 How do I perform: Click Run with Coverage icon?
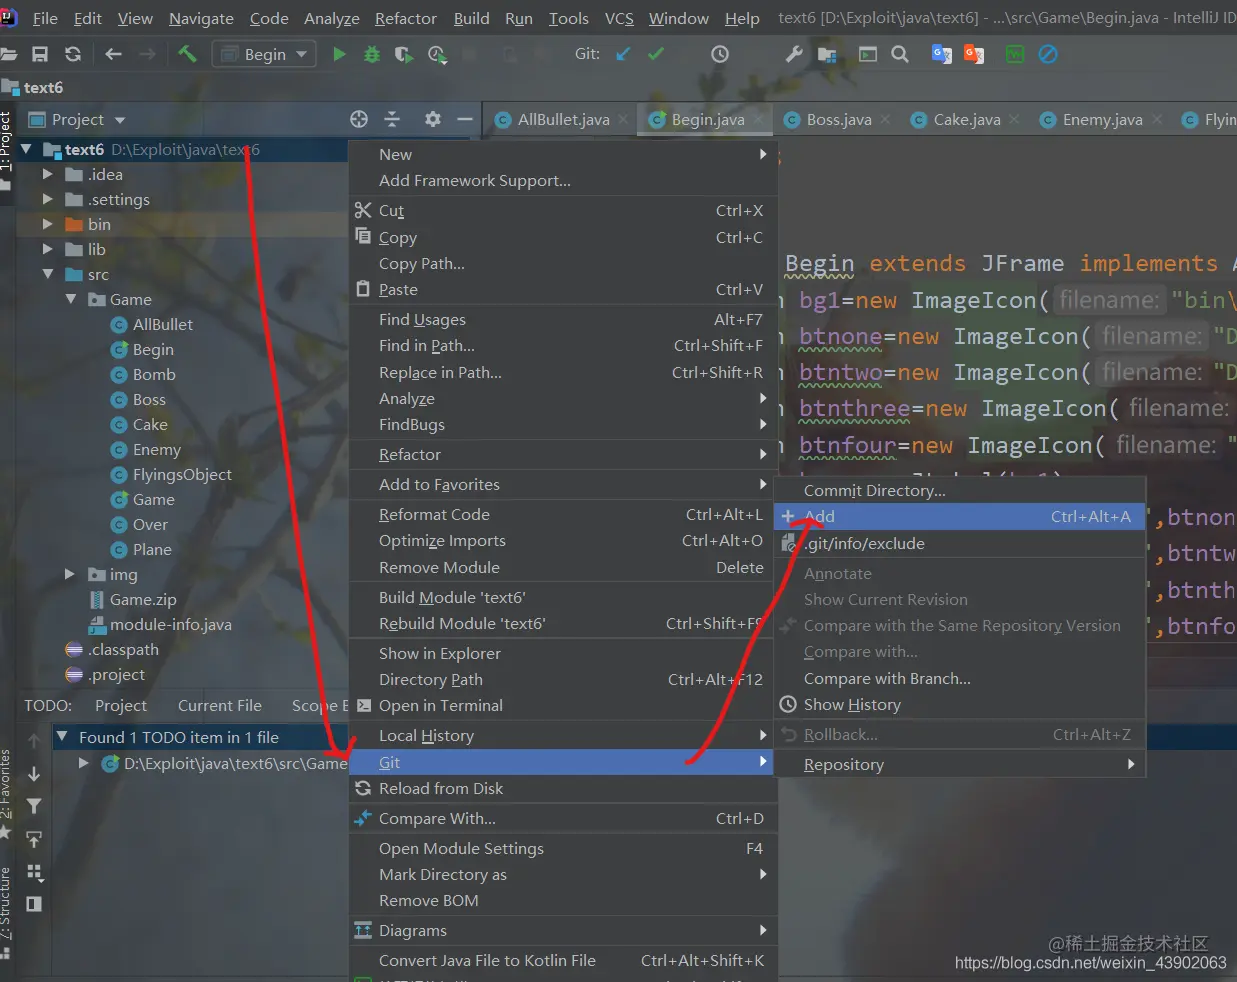pos(403,54)
